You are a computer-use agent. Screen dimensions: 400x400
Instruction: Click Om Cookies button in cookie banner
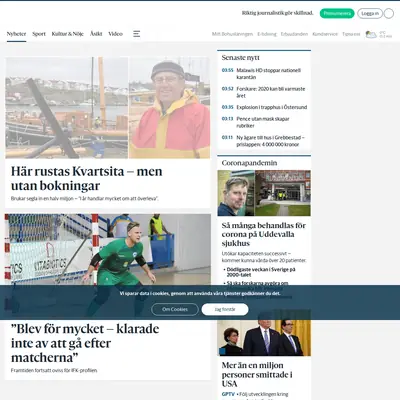click(x=175, y=309)
